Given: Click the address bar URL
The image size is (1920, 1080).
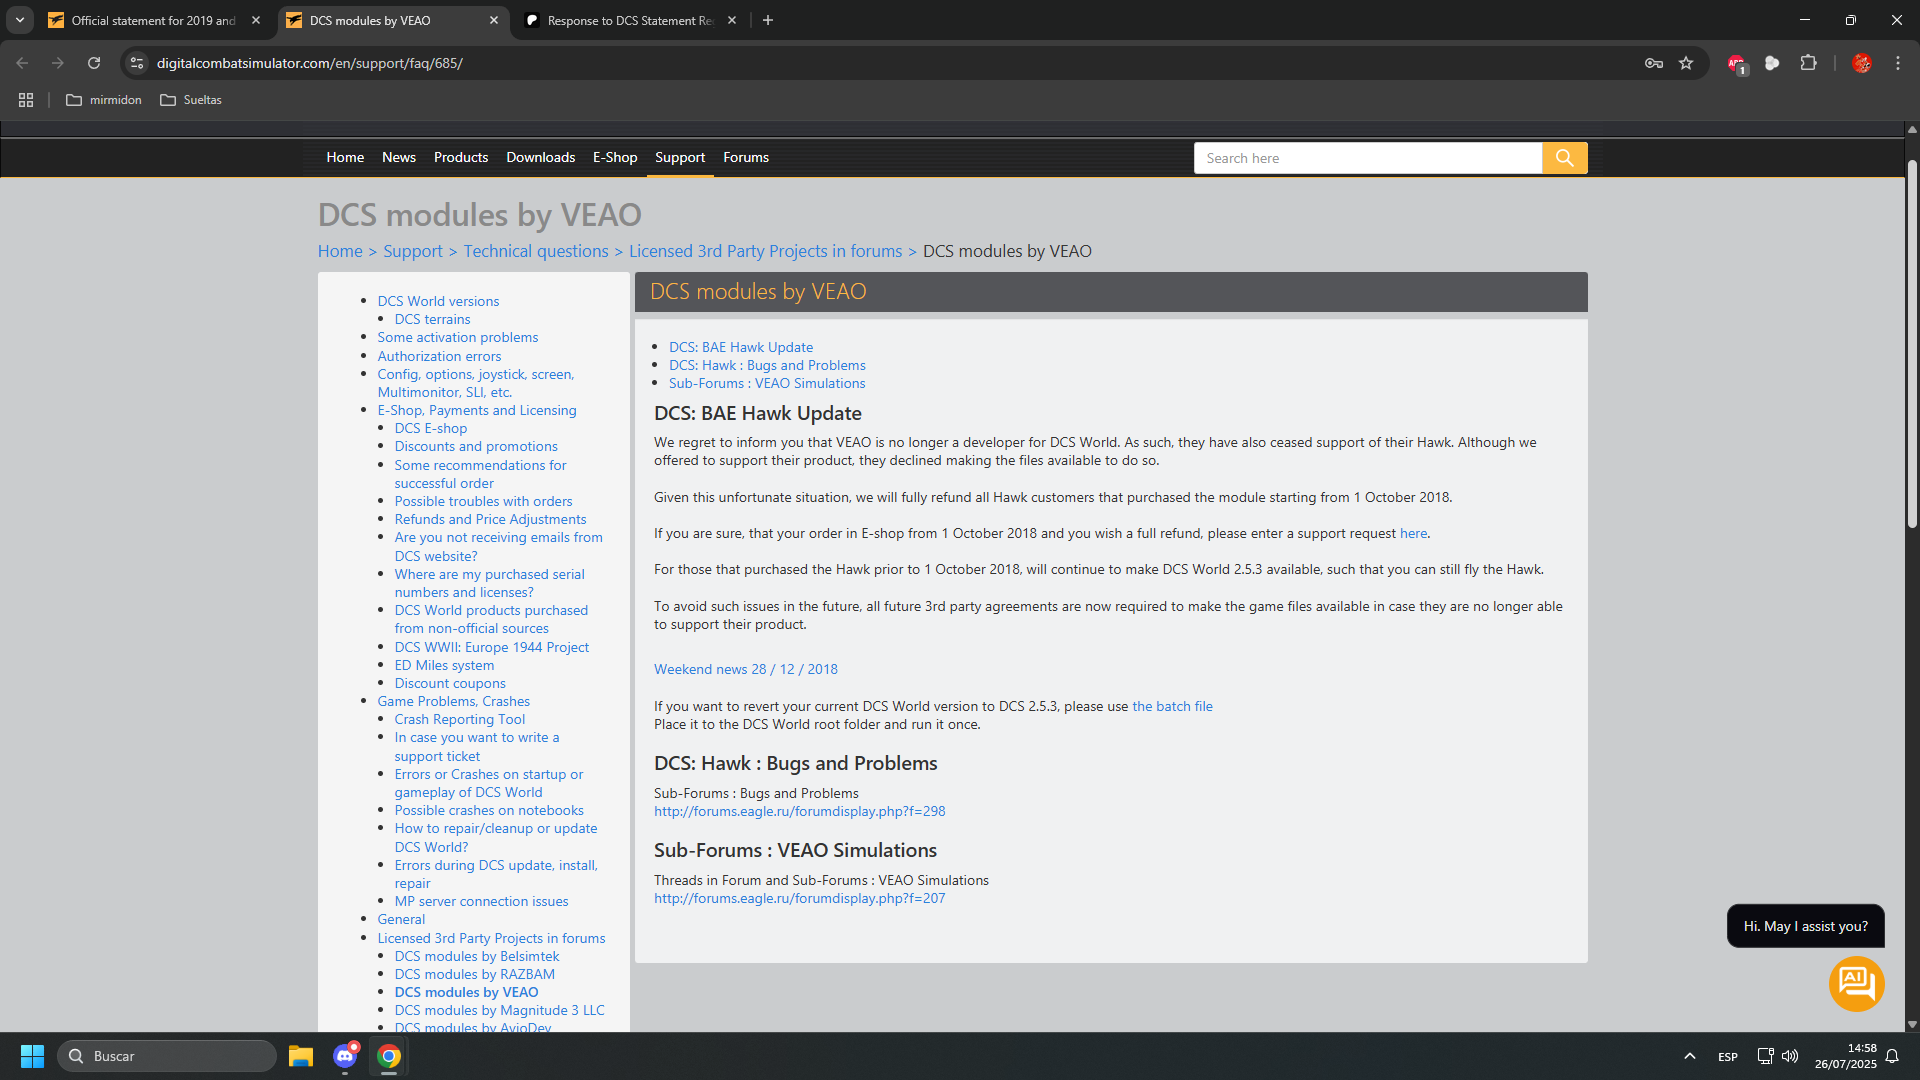Looking at the screenshot, I should [310, 63].
